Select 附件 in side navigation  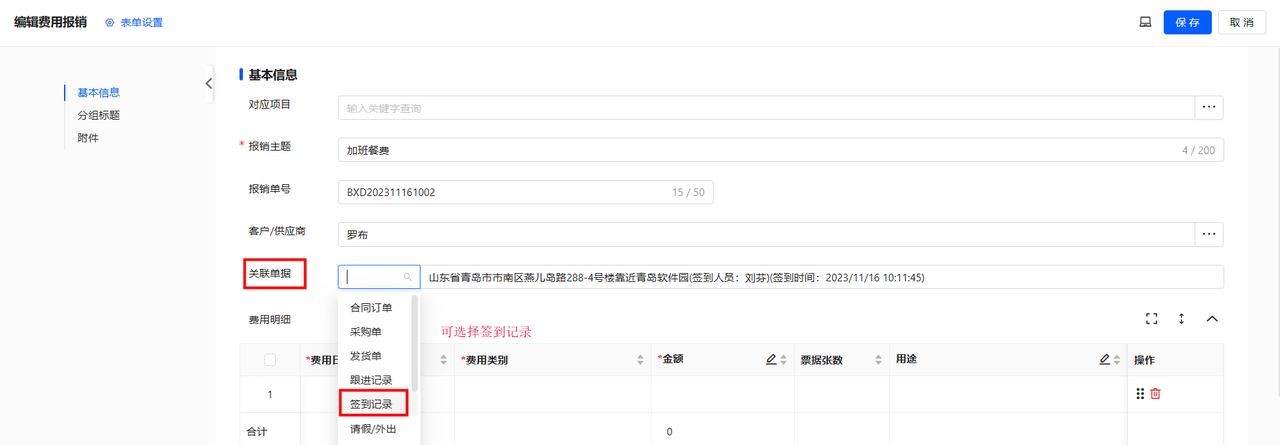point(88,138)
